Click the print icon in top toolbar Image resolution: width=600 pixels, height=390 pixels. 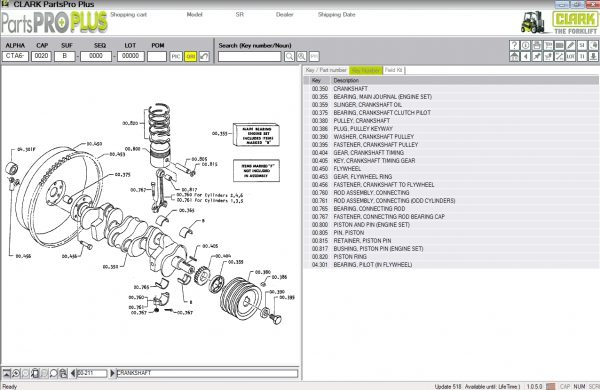537,45
